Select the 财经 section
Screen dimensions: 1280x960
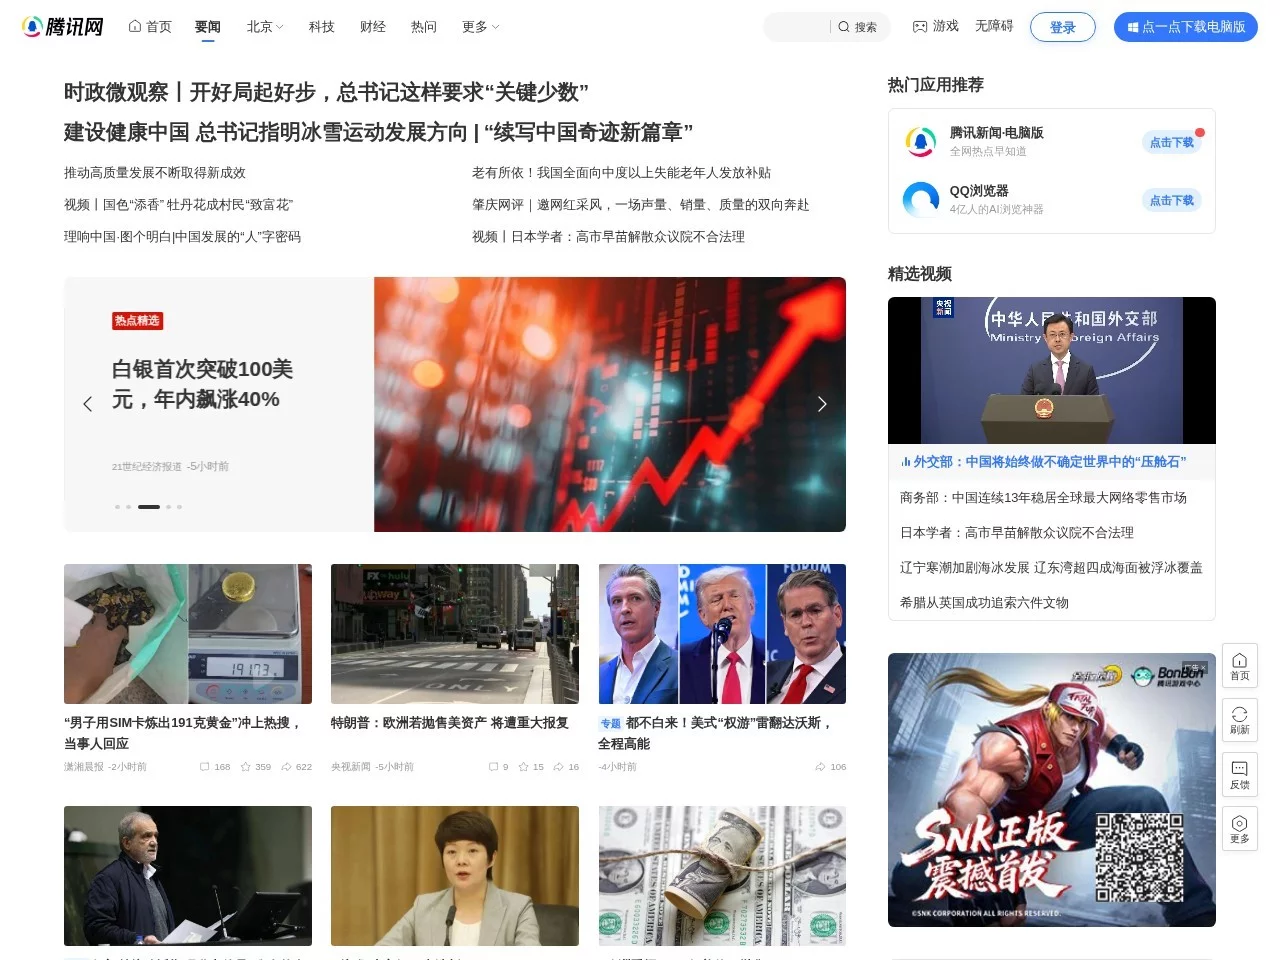click(x=372, y=27)
